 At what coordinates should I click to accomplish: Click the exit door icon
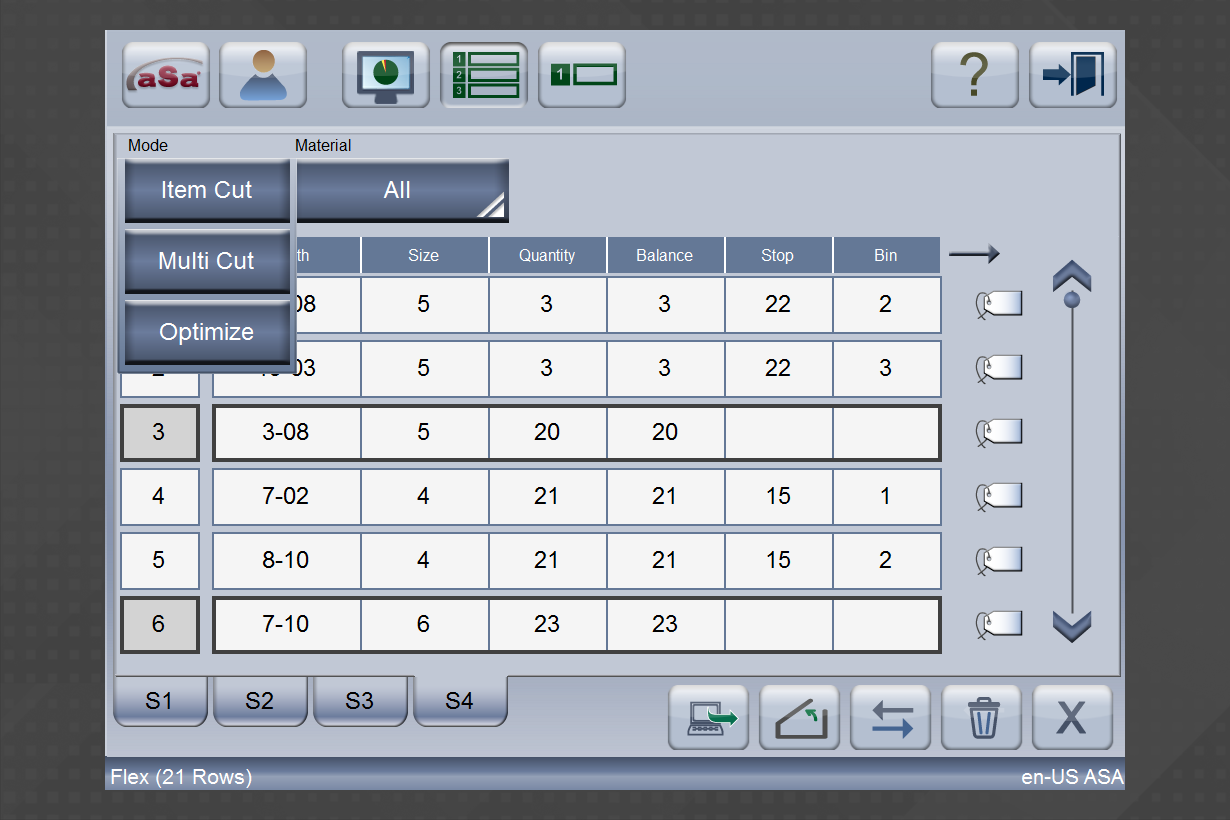pos(1072,75)
